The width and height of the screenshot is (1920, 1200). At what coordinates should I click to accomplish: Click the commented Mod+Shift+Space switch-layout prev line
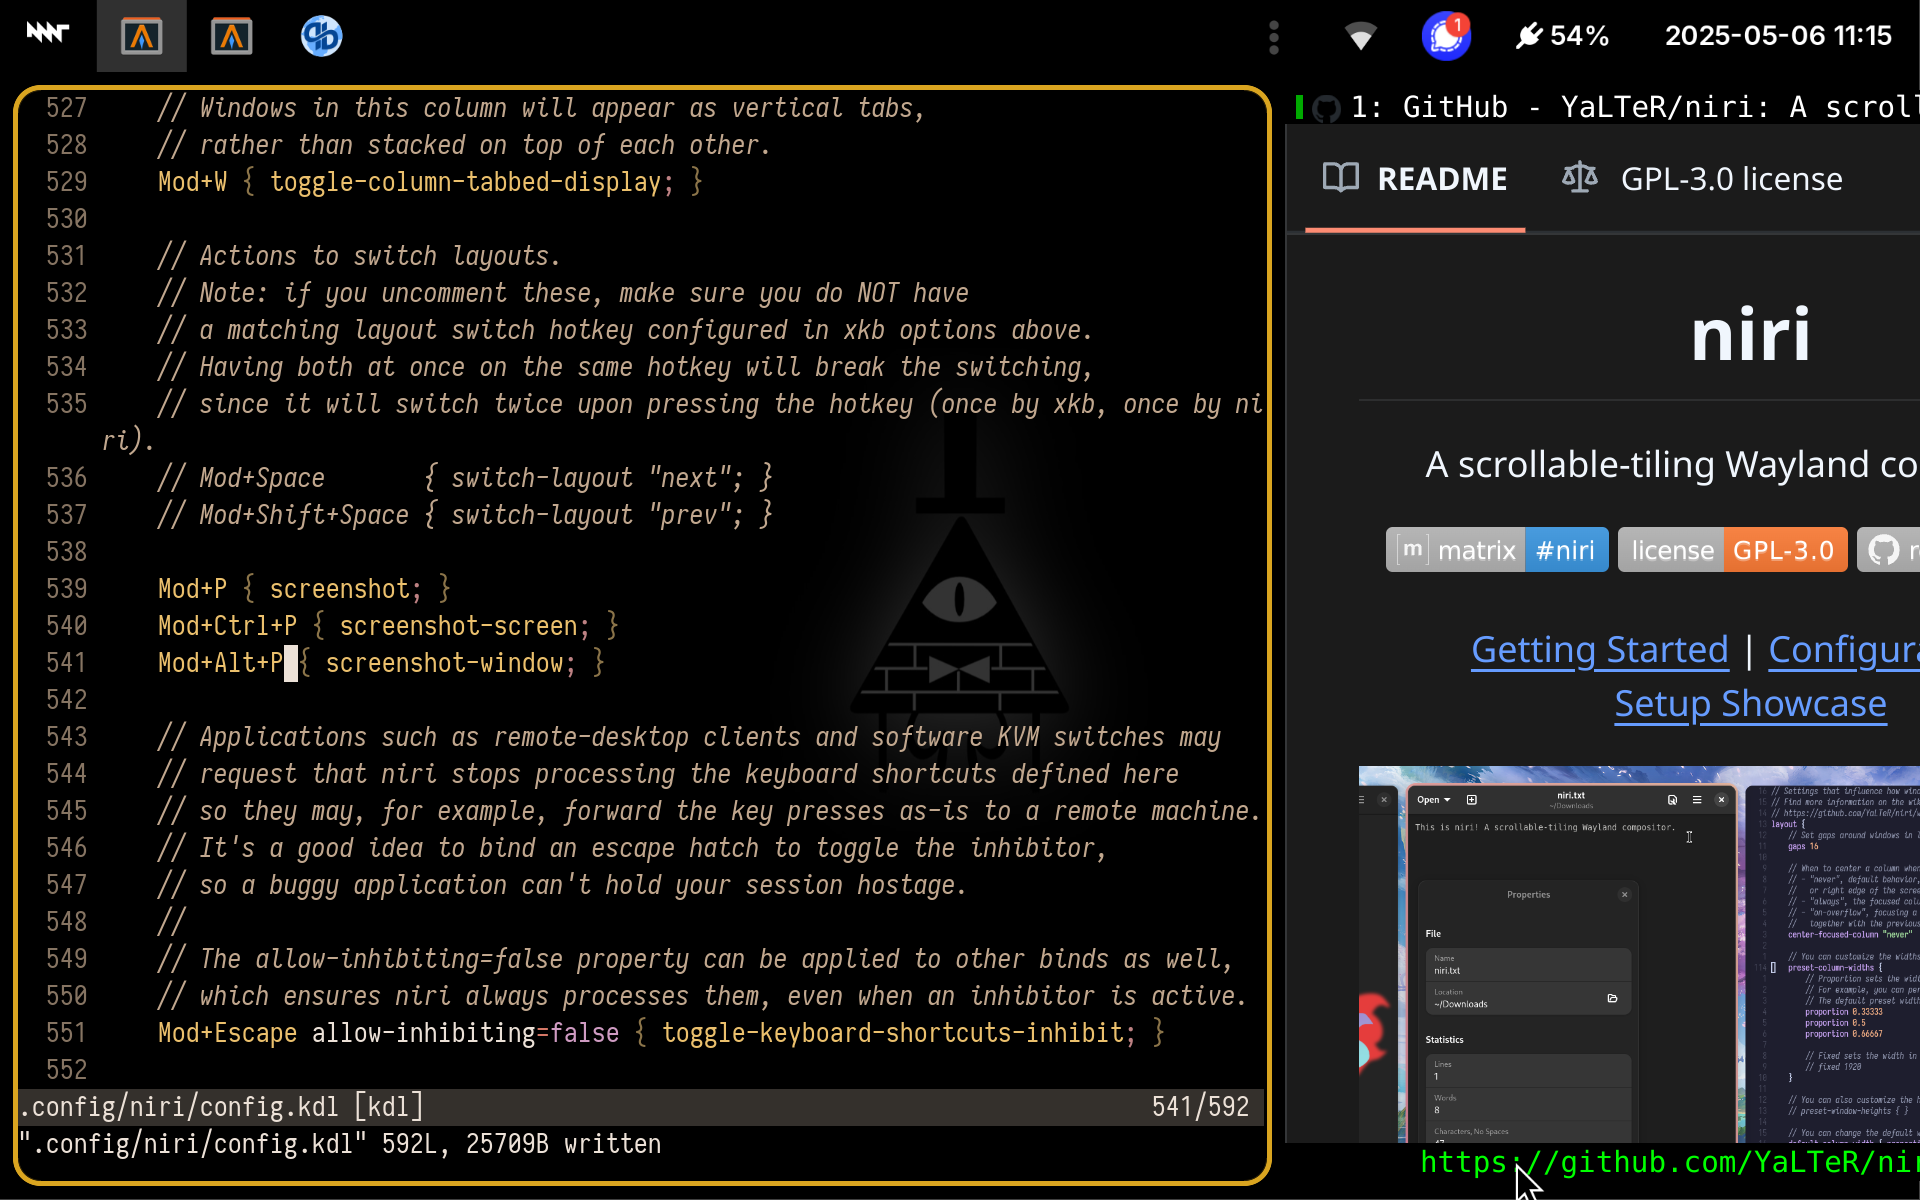coord(465,515)
